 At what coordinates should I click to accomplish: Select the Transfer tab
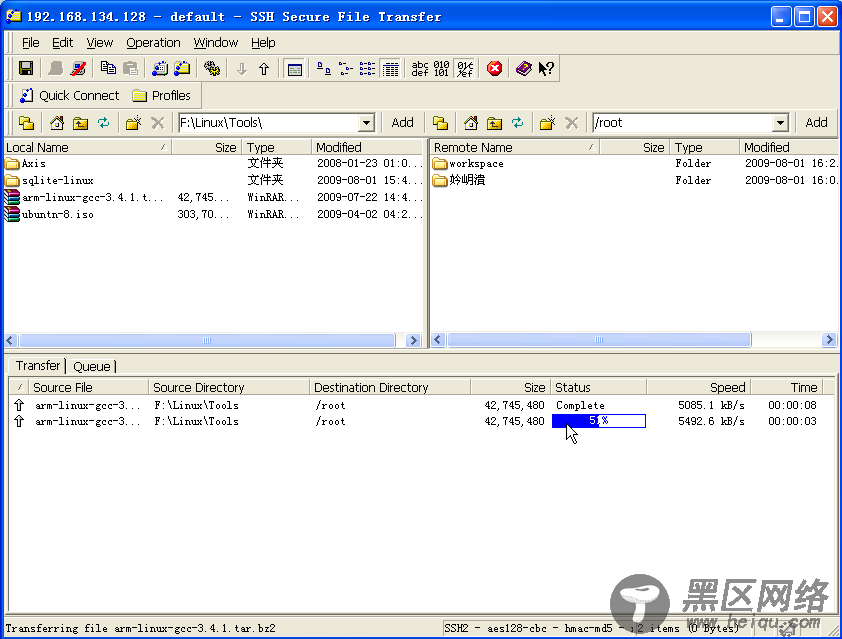[x=38, y=366]
